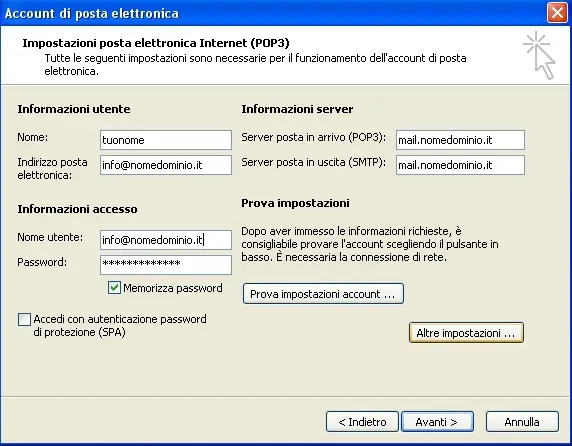The image size is (572, 446).
Task: Close the Account di posta elettronica dialog
Action: tap(557, 13)
